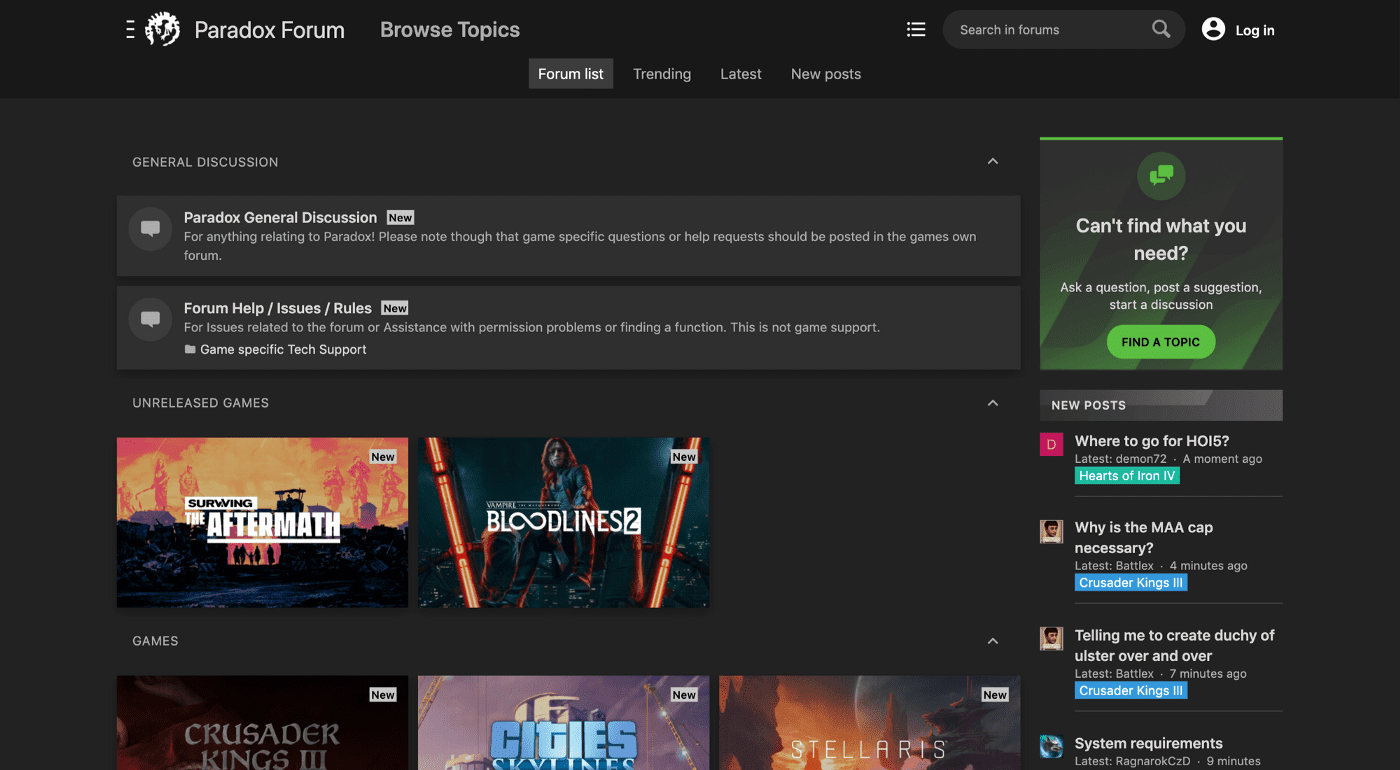The height and width of the screenshot is (770, 1400).
Task: Click the avatar next to System requirements
Action: coord(1051,746)
